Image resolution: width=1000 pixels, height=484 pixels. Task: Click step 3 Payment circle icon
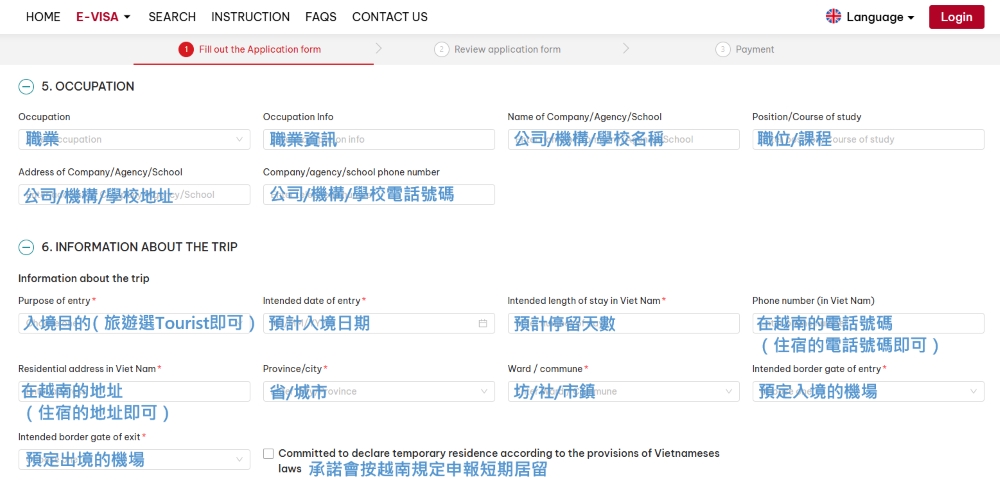click(x=723, y=49)
